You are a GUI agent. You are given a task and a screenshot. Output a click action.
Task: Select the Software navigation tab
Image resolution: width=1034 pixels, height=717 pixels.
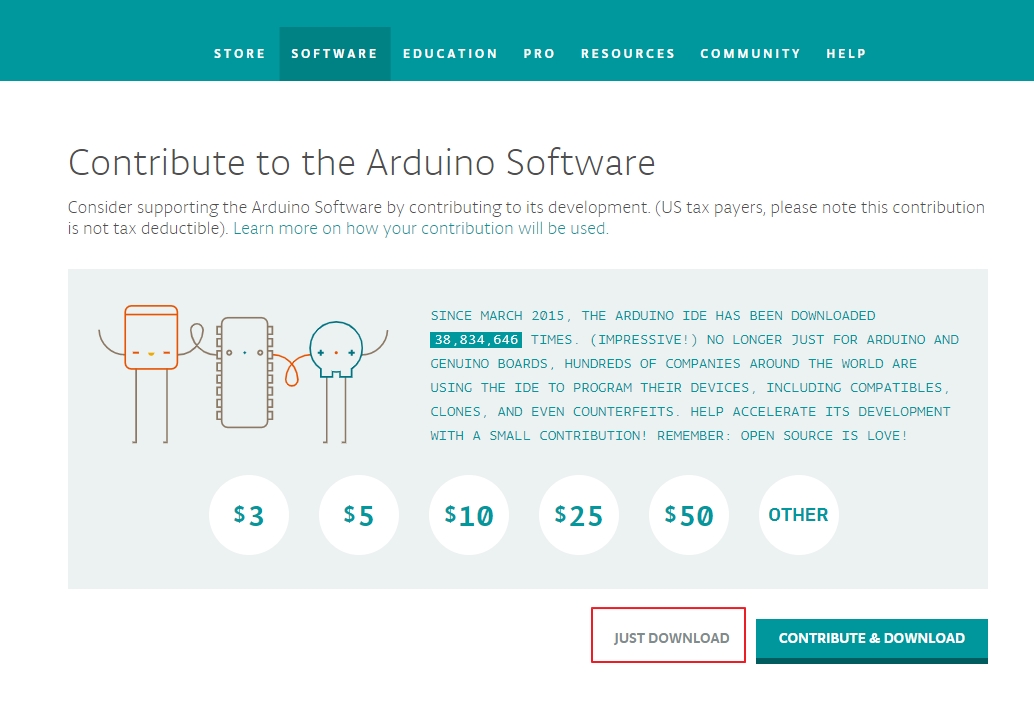(x=335, y=54)
